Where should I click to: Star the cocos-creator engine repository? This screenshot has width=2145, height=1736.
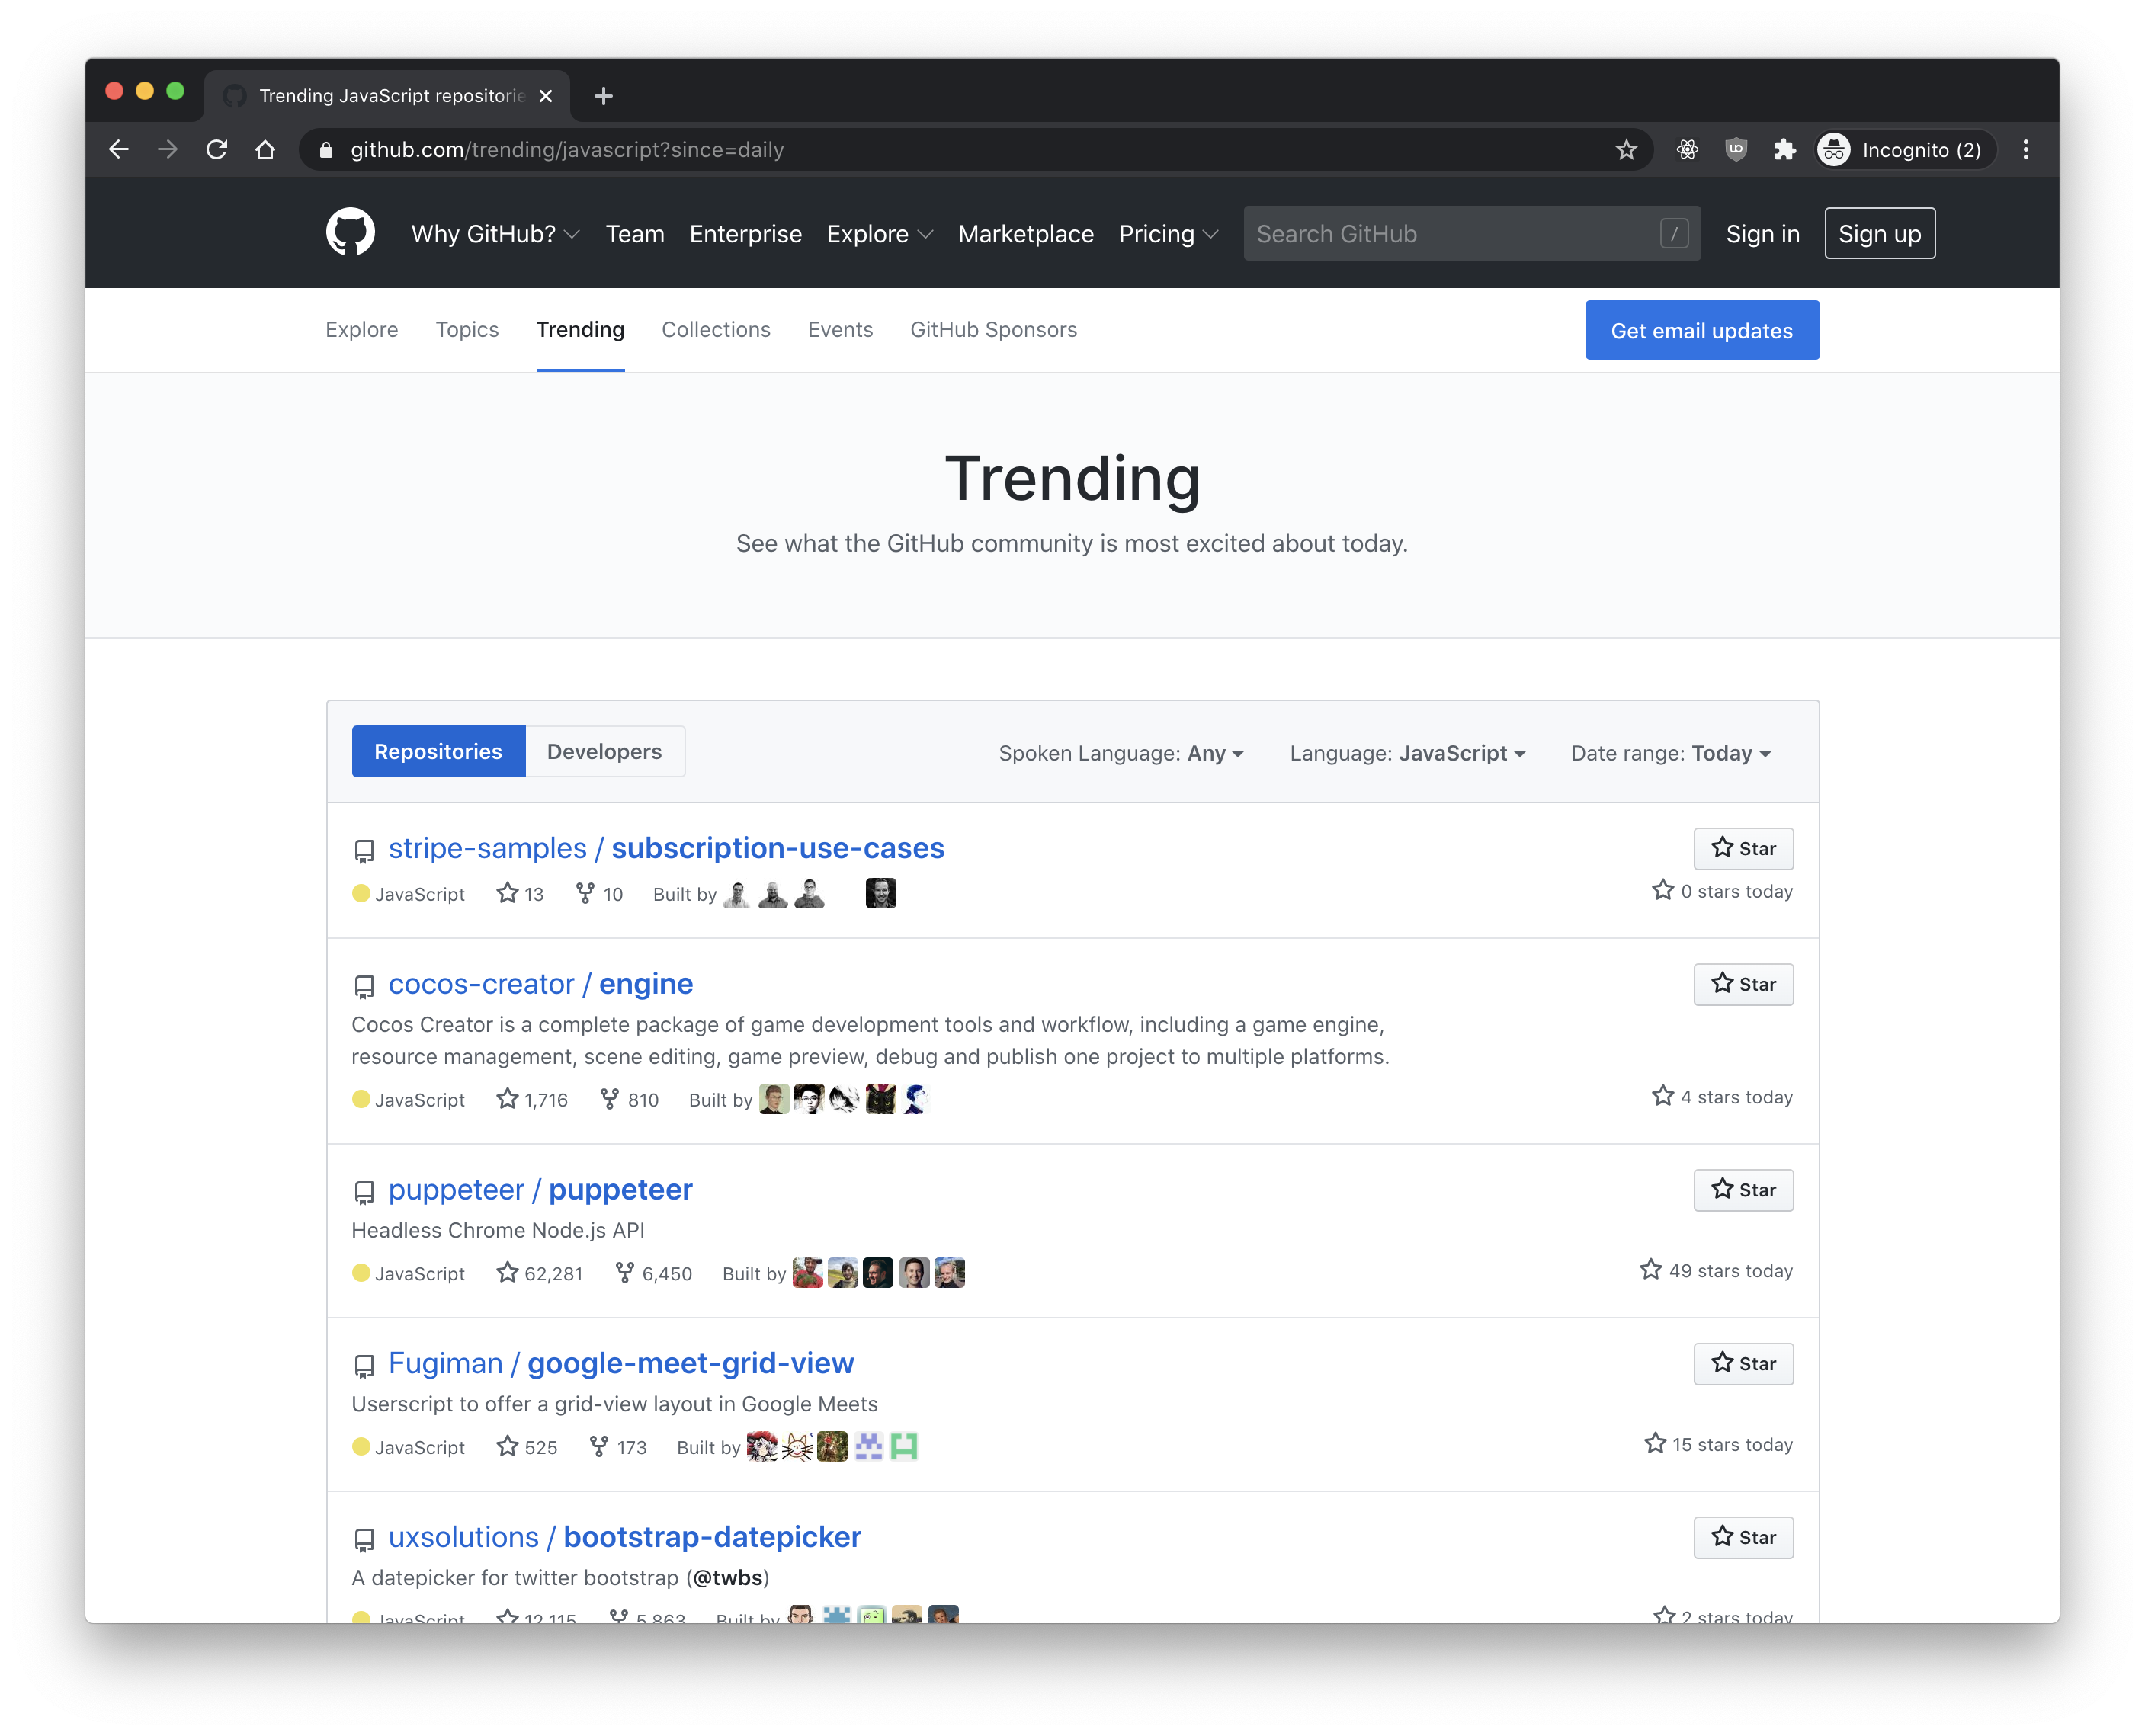[1743, 984]
